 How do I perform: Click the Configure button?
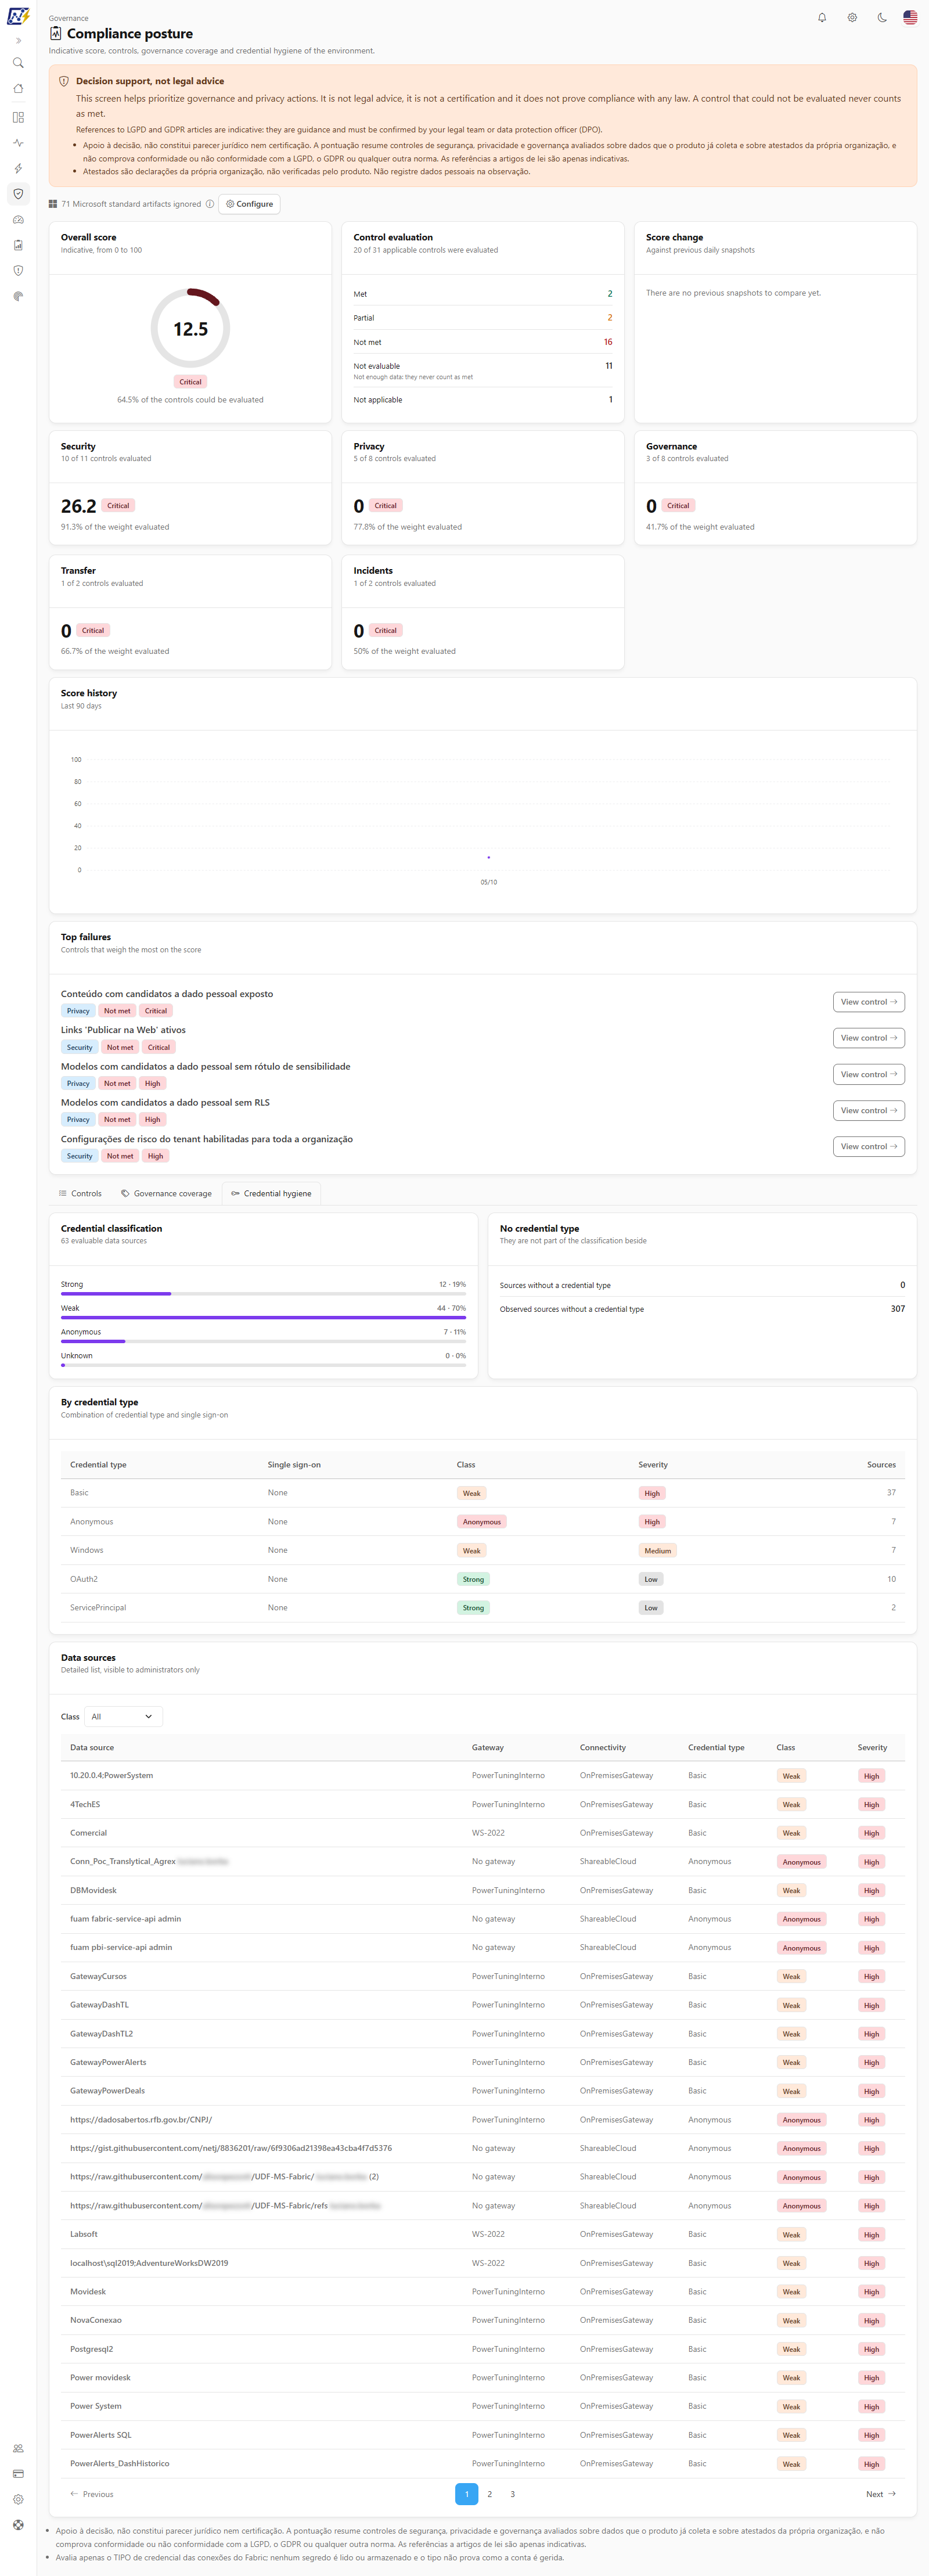click(249, 204)
